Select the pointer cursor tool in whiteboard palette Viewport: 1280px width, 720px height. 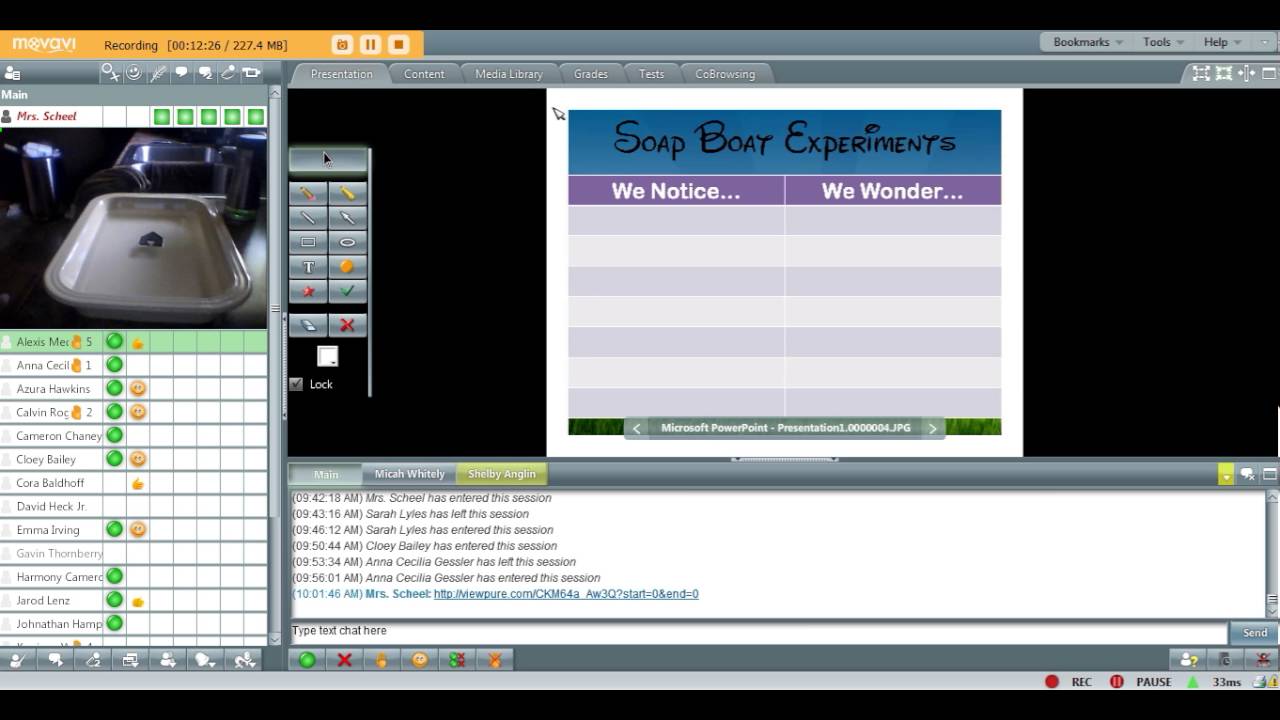(x=328, y=160)
